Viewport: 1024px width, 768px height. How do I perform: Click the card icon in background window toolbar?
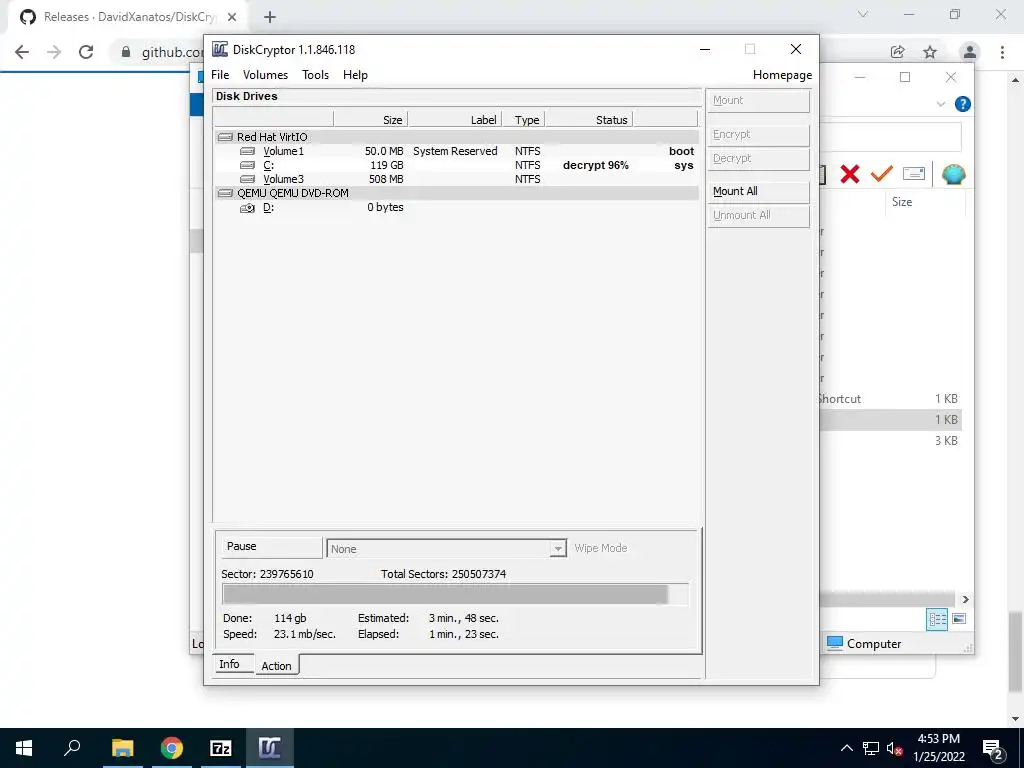pos(914,173)
